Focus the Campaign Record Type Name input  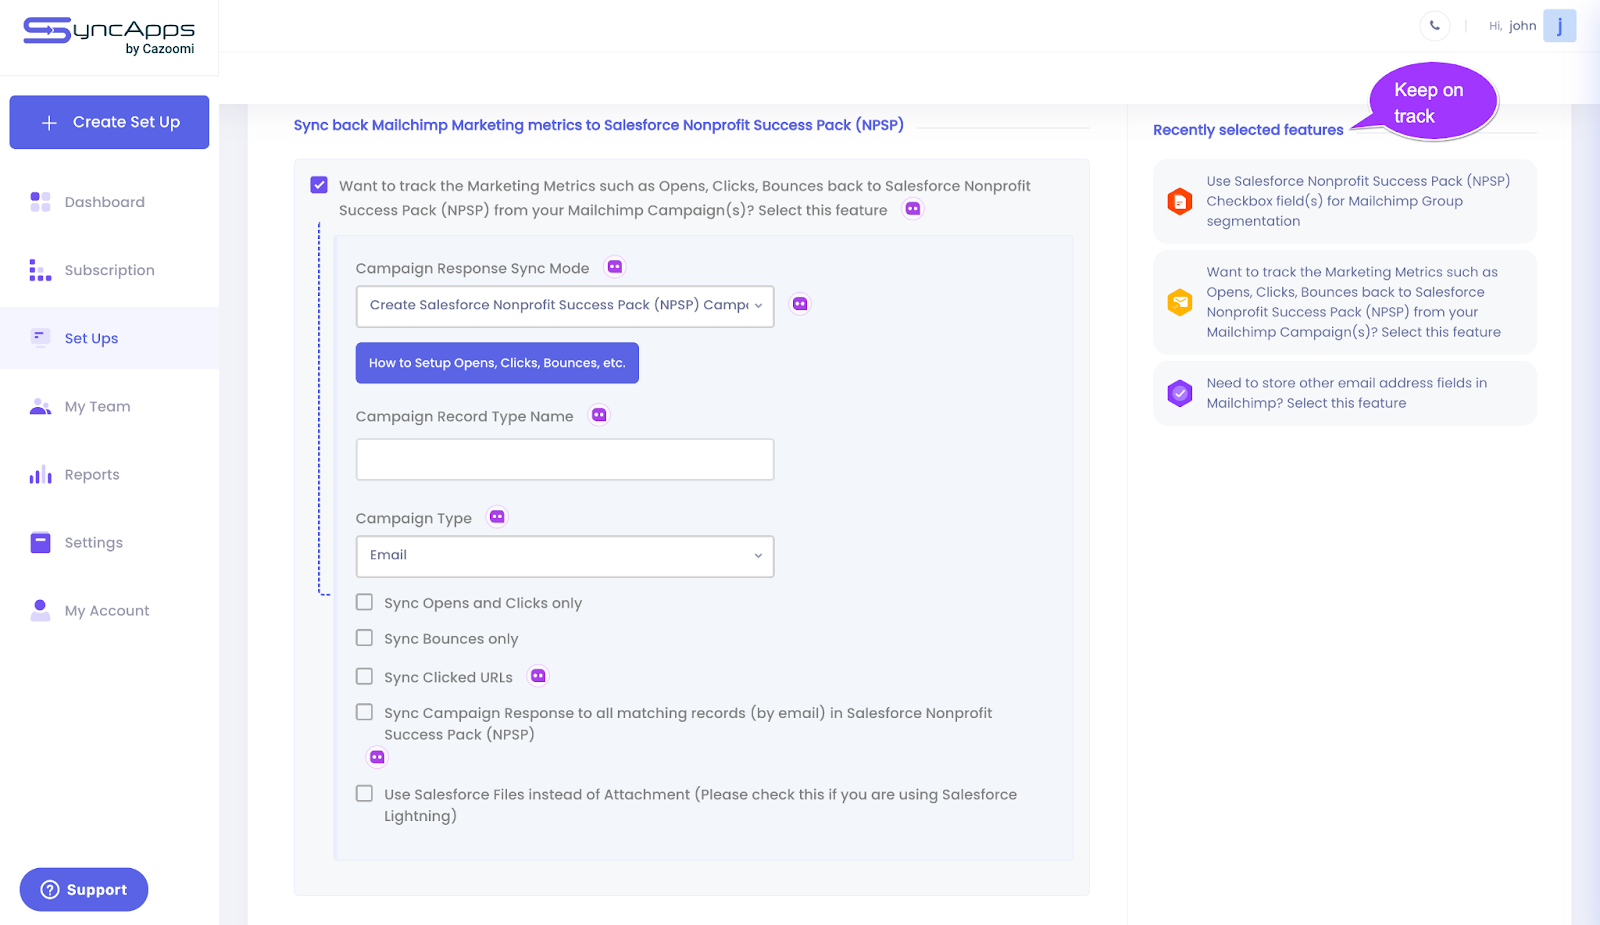[x=565, y=459]
